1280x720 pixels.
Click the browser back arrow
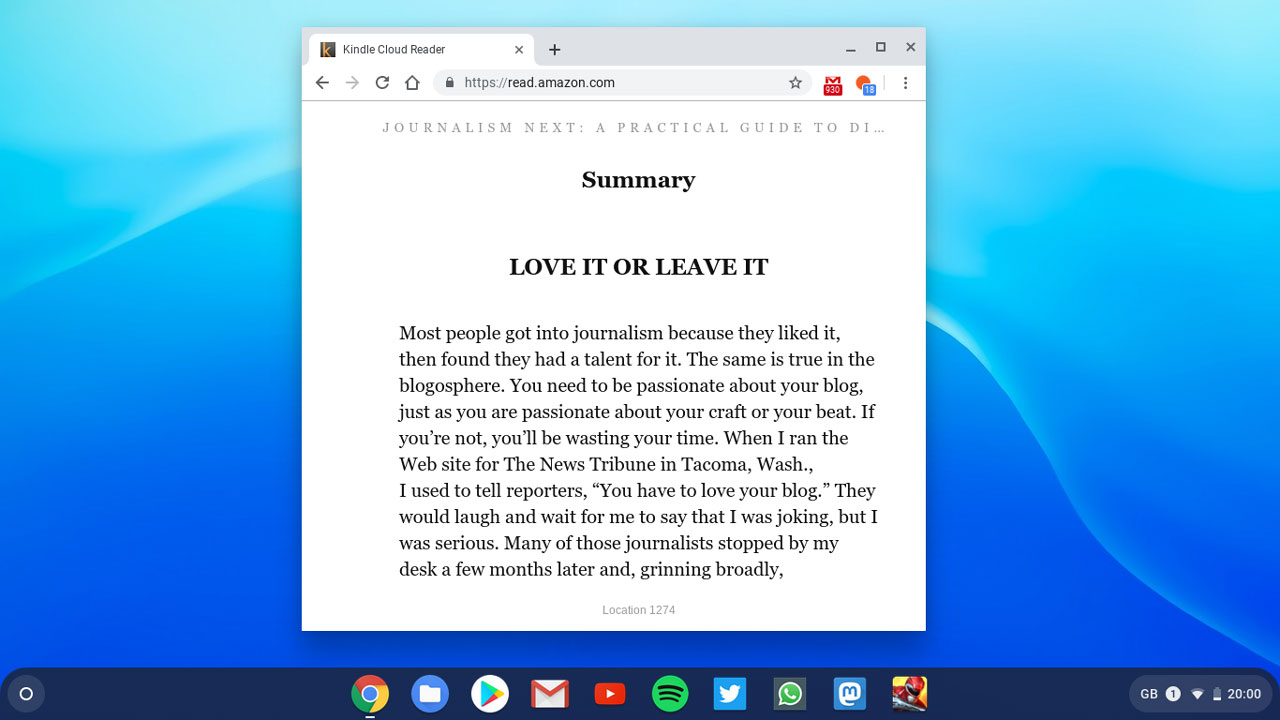322,83
